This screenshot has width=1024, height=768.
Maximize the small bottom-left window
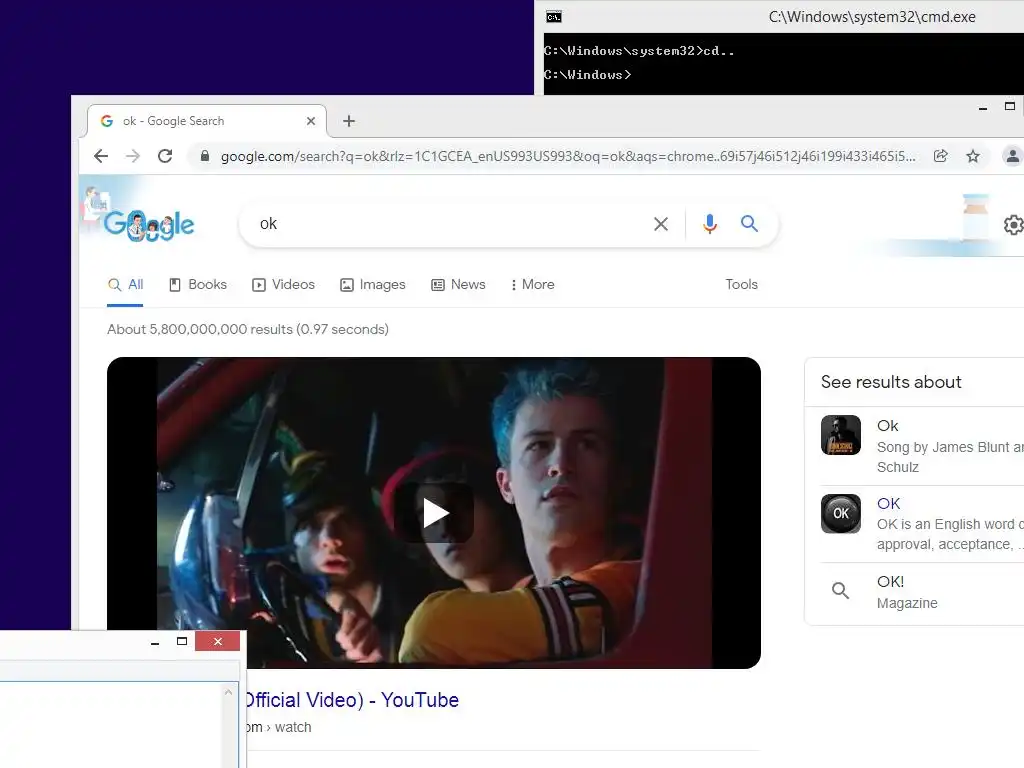coord(182,641)
